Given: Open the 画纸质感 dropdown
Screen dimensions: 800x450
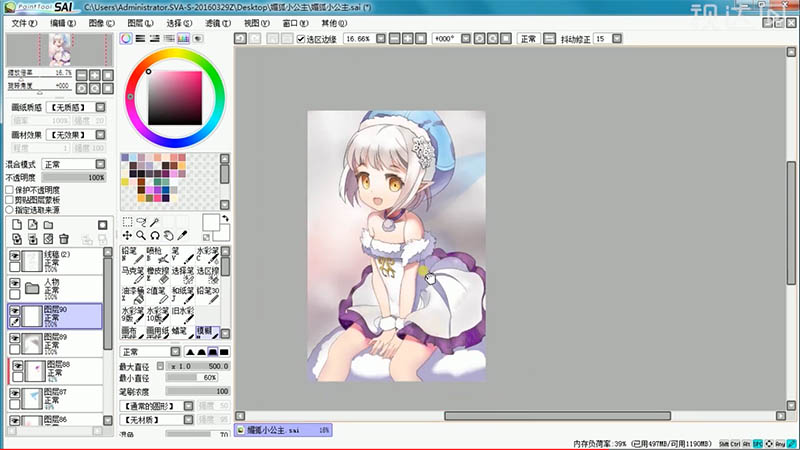Looking at the screenshot, I should coord(101,107).
